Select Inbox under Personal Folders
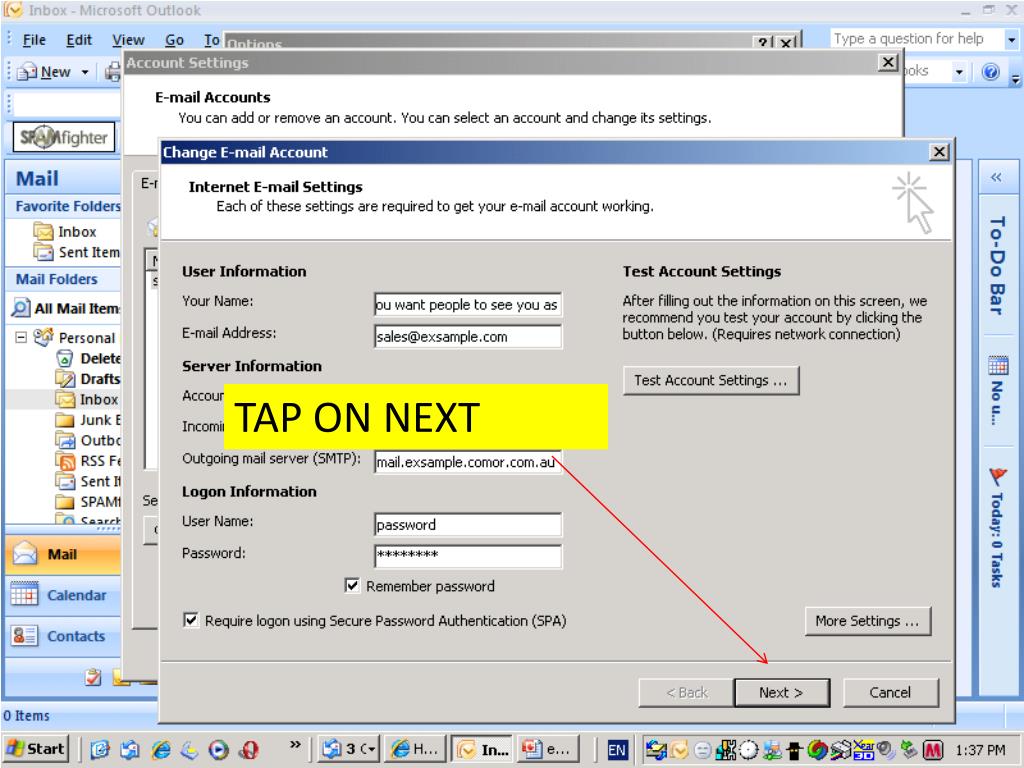This screenshot has width=1024, height=768. pyautogui.click(x=87, y=399)
